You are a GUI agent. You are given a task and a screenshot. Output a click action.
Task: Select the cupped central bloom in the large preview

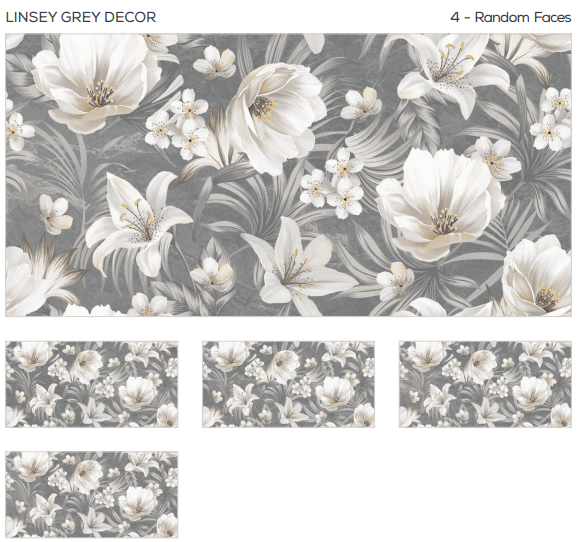click(276, 118)
